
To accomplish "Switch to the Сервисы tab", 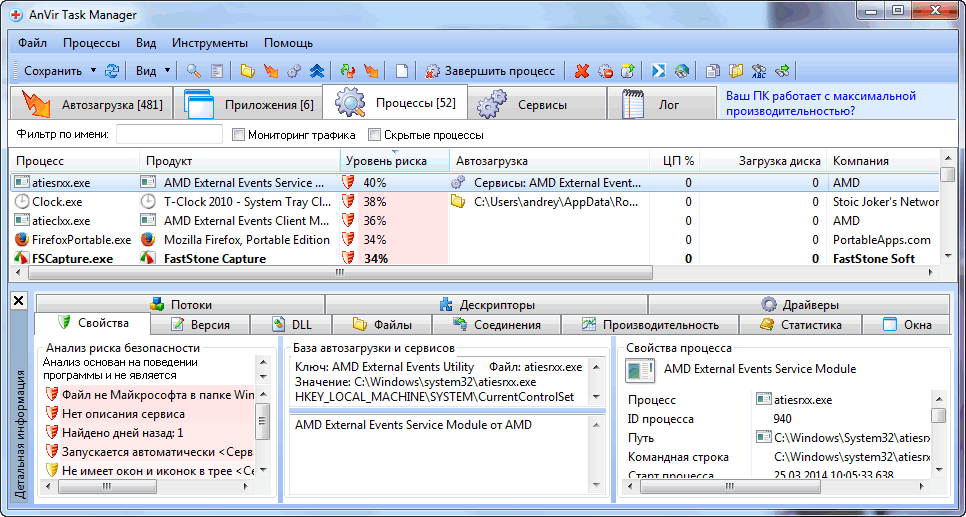I will [x=522, y=104].
